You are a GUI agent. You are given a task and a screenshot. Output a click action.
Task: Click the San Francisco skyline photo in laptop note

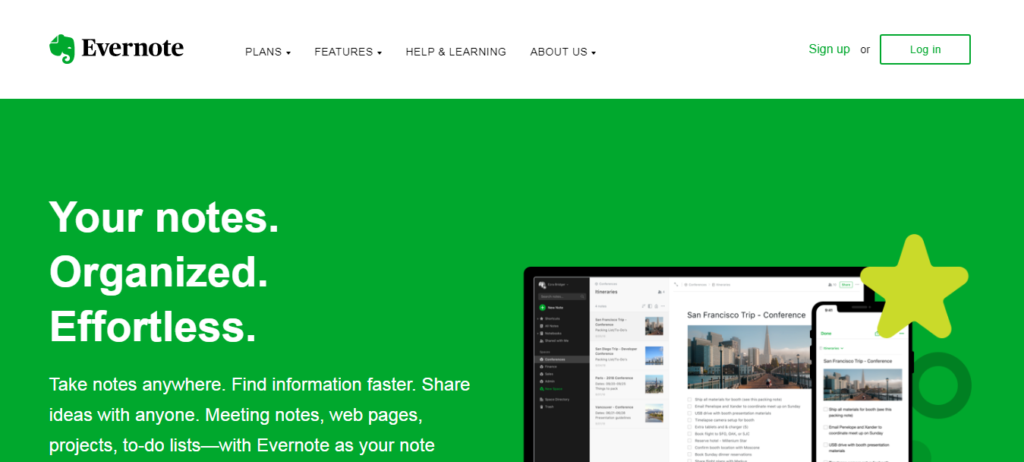pyautogui.click(x=750, y=357)
